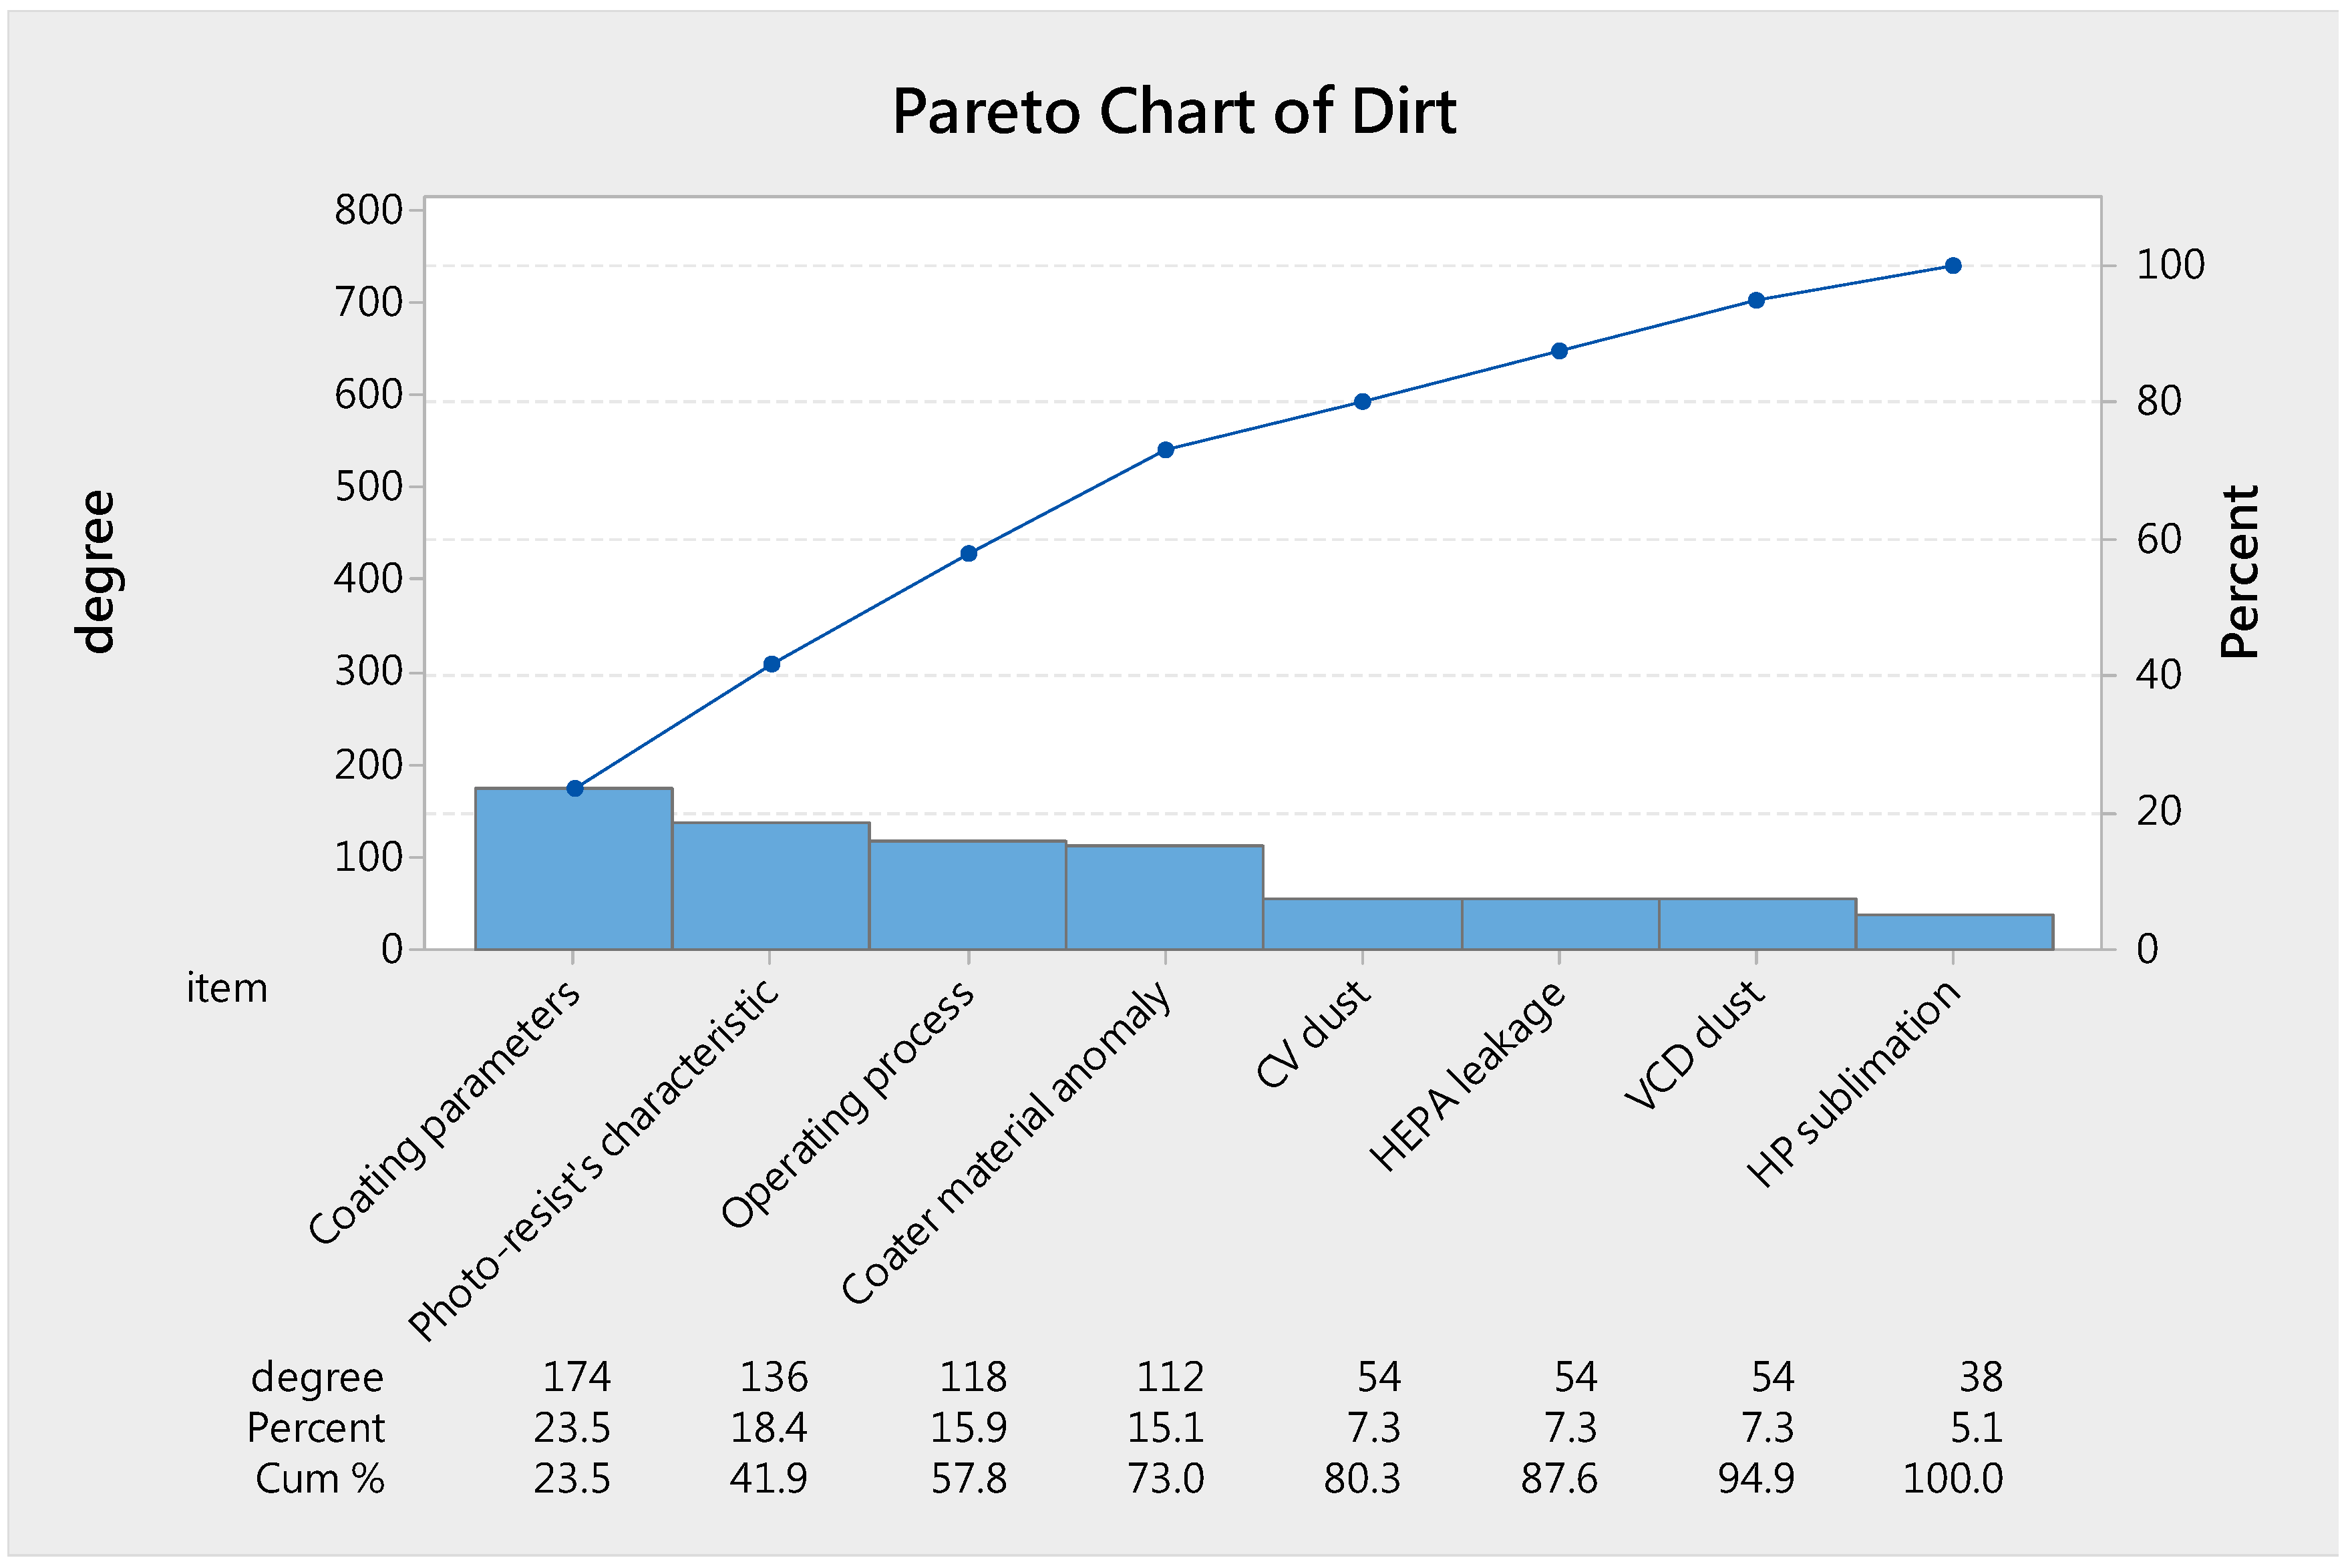Click the degree y-axis label
The width and height of the screenshot is (2352, 1568).
click(97, 572)
